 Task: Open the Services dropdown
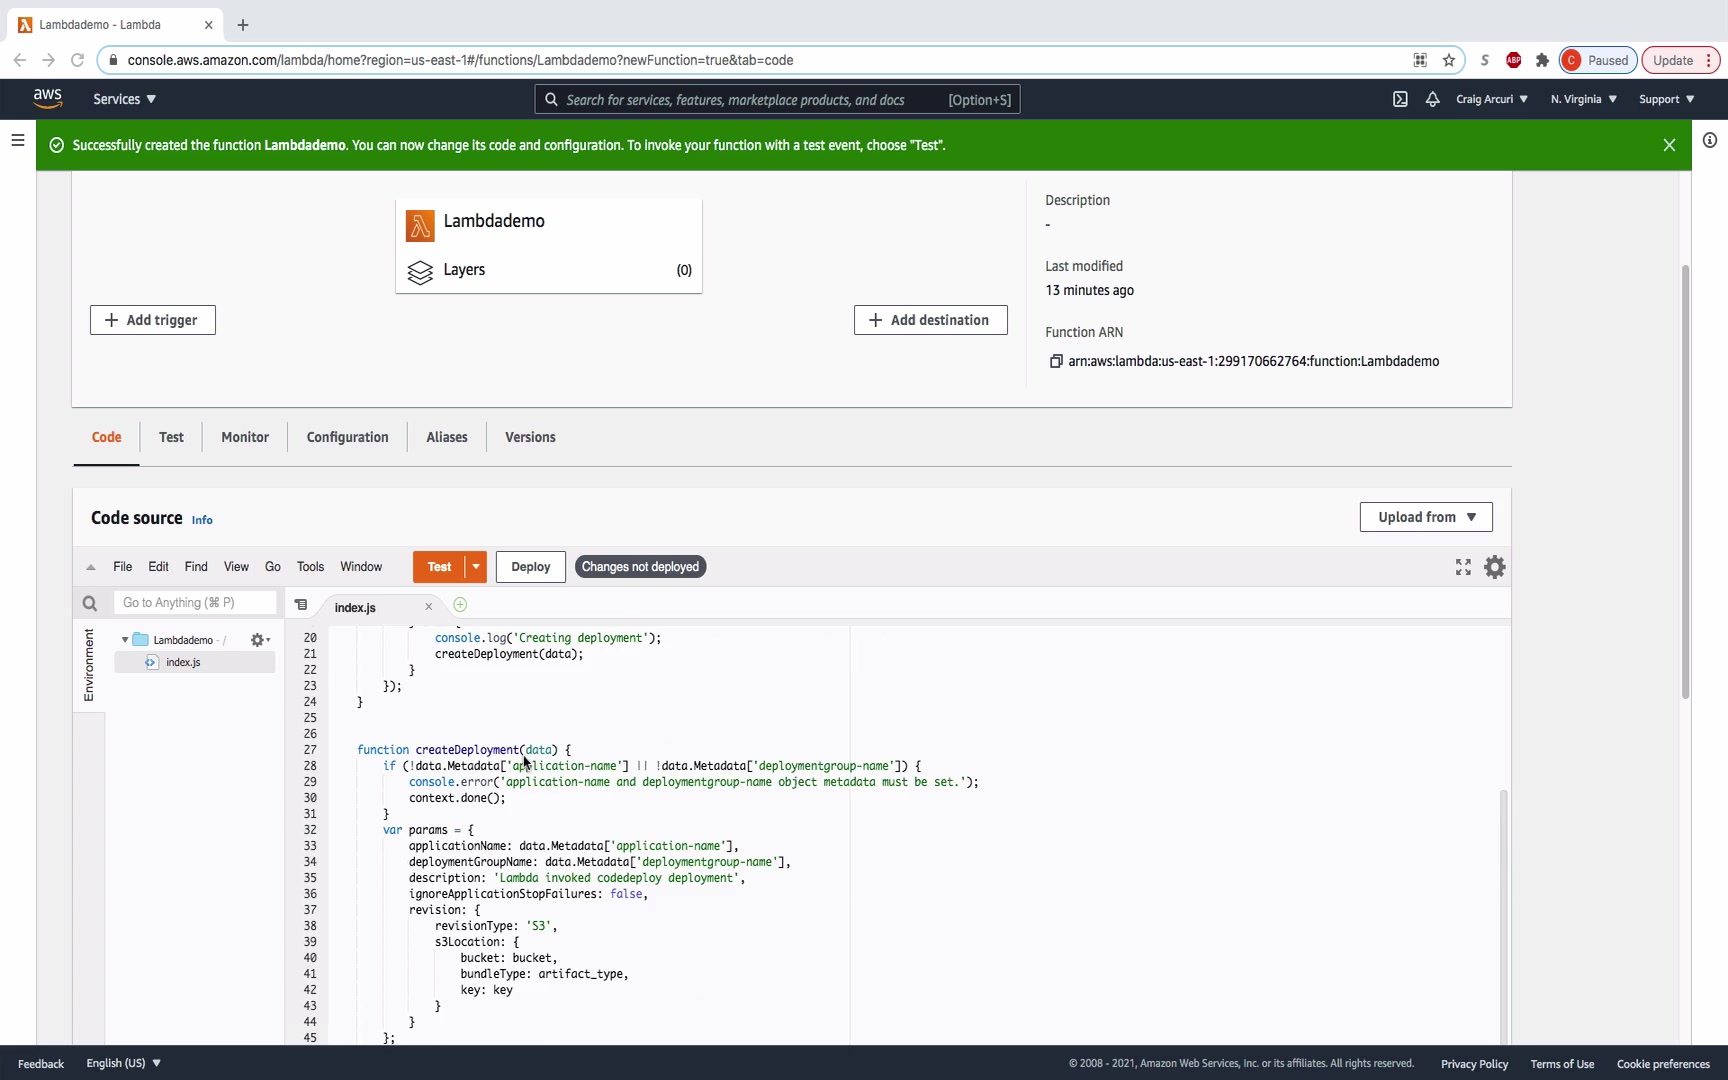[x=124, y=99]
